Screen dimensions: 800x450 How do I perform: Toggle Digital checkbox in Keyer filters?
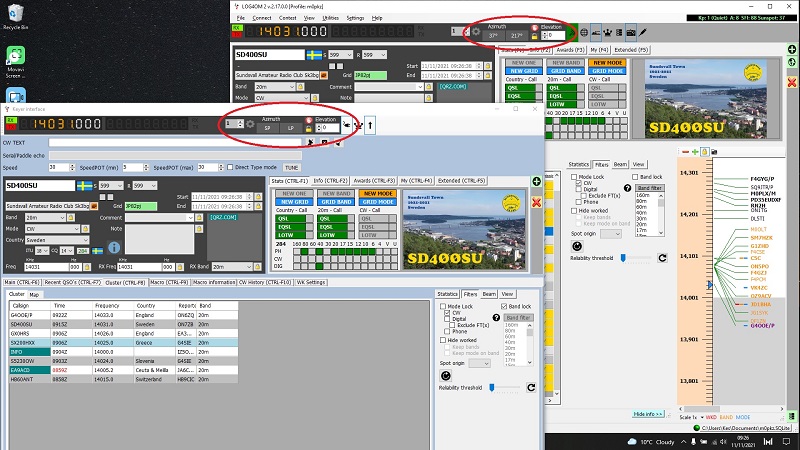click(447, 319)
